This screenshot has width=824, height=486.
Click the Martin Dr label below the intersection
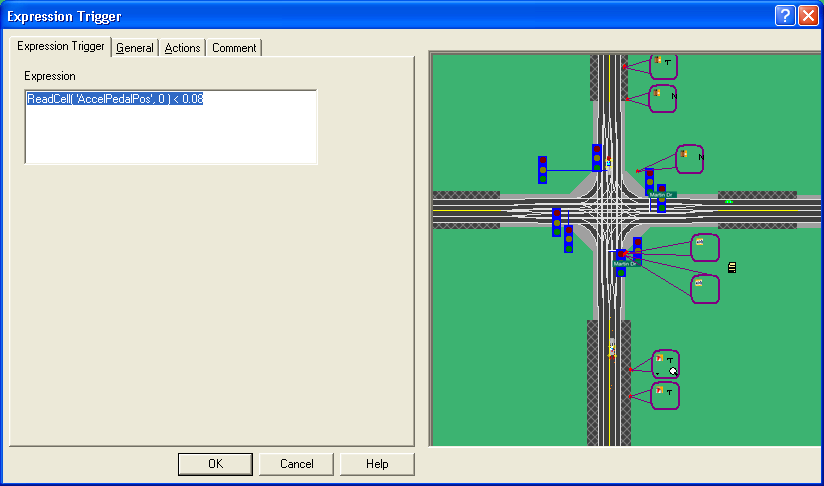pyautogui.click(x=626, y=263)
